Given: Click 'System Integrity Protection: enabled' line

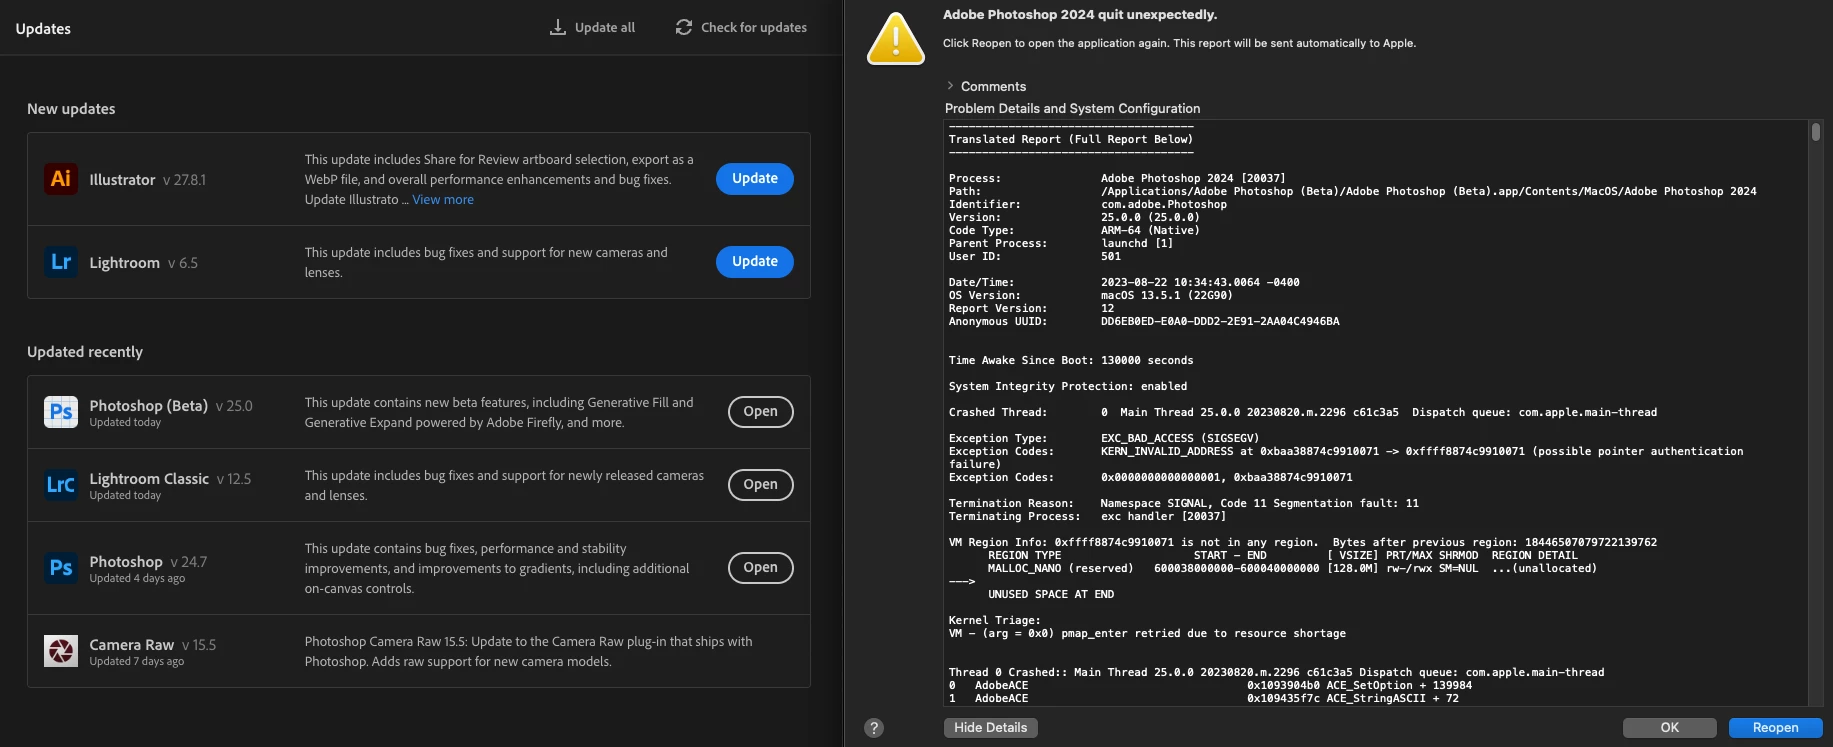Looking at the screenshot, I should coord(1068,386).
